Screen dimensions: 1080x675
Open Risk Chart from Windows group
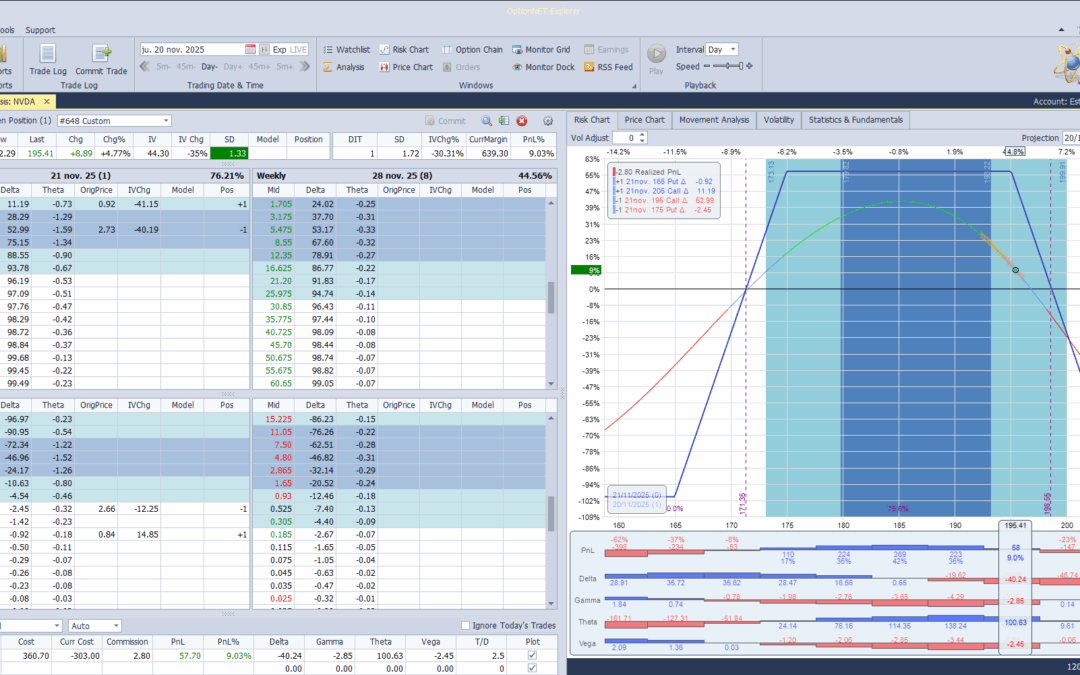[404, 50]
